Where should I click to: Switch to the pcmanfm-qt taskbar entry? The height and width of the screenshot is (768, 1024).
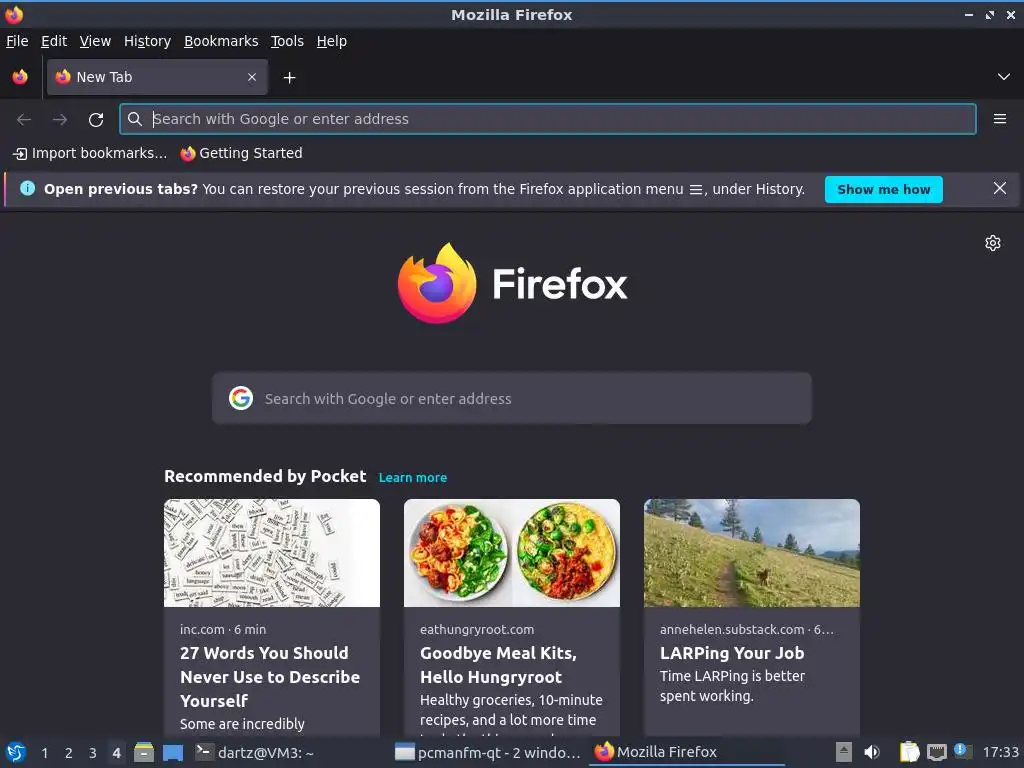click(x=488, y=752)
